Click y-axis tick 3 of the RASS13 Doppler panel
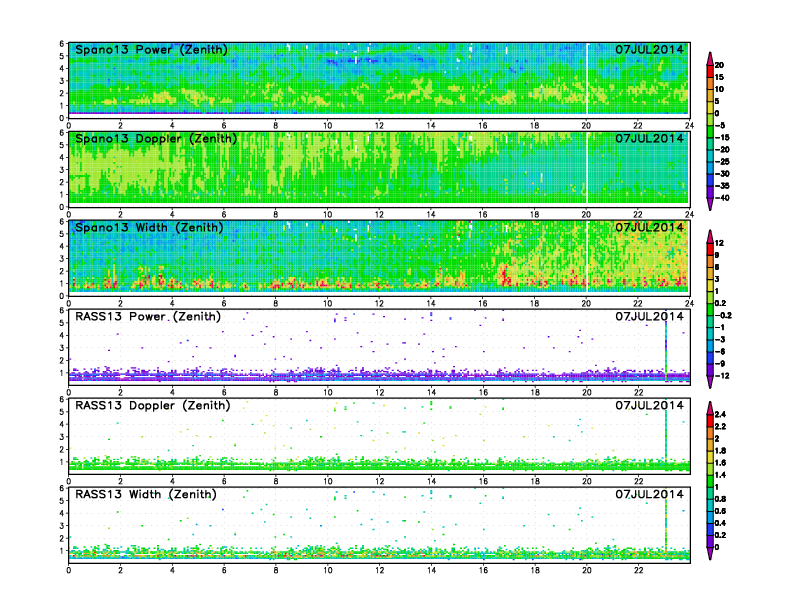 [x=62, y=437]
